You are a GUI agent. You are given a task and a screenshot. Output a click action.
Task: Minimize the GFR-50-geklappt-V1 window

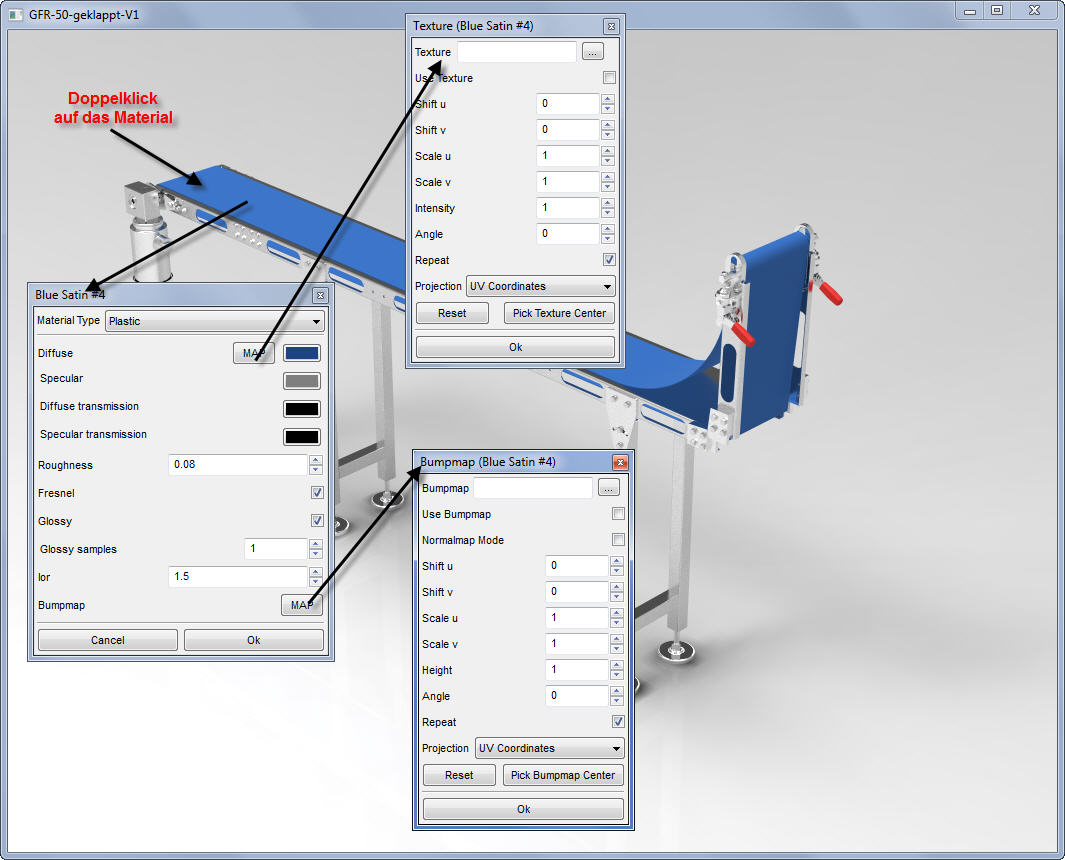(970, 10)
